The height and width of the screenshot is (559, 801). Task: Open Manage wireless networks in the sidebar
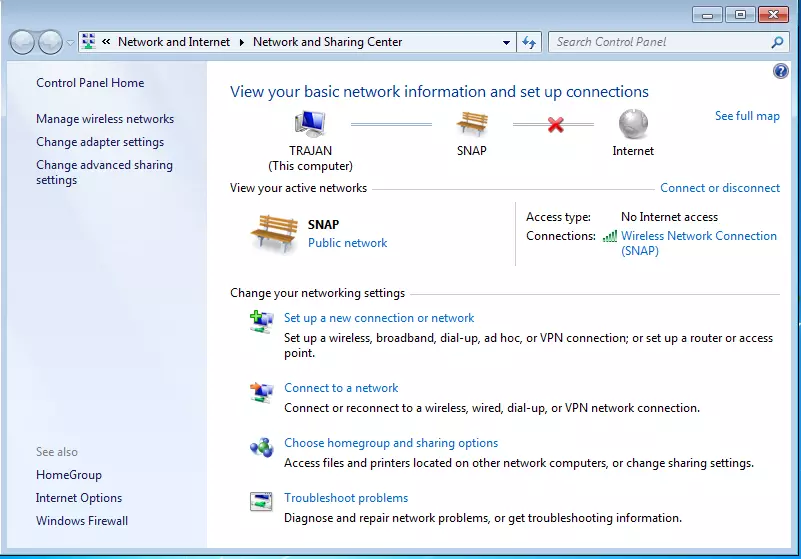105,119
